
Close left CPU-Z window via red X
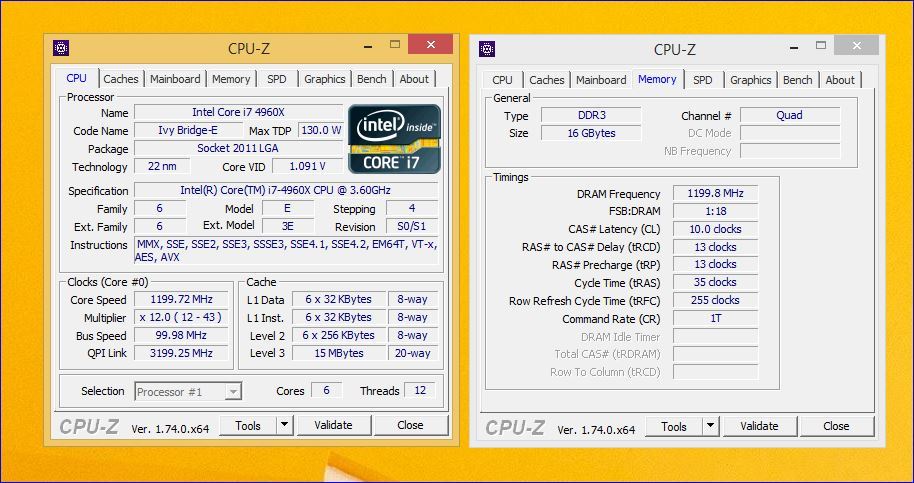(430, 44)
